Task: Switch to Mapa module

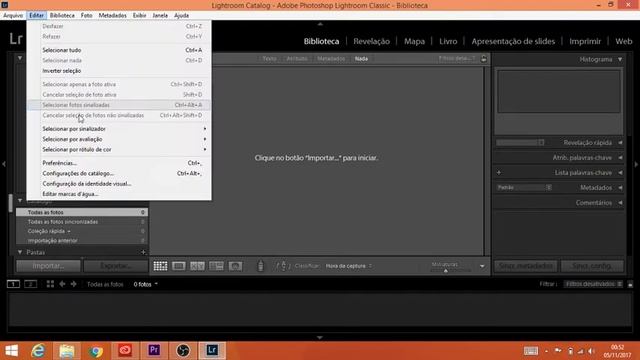Action: click(414, 41)
